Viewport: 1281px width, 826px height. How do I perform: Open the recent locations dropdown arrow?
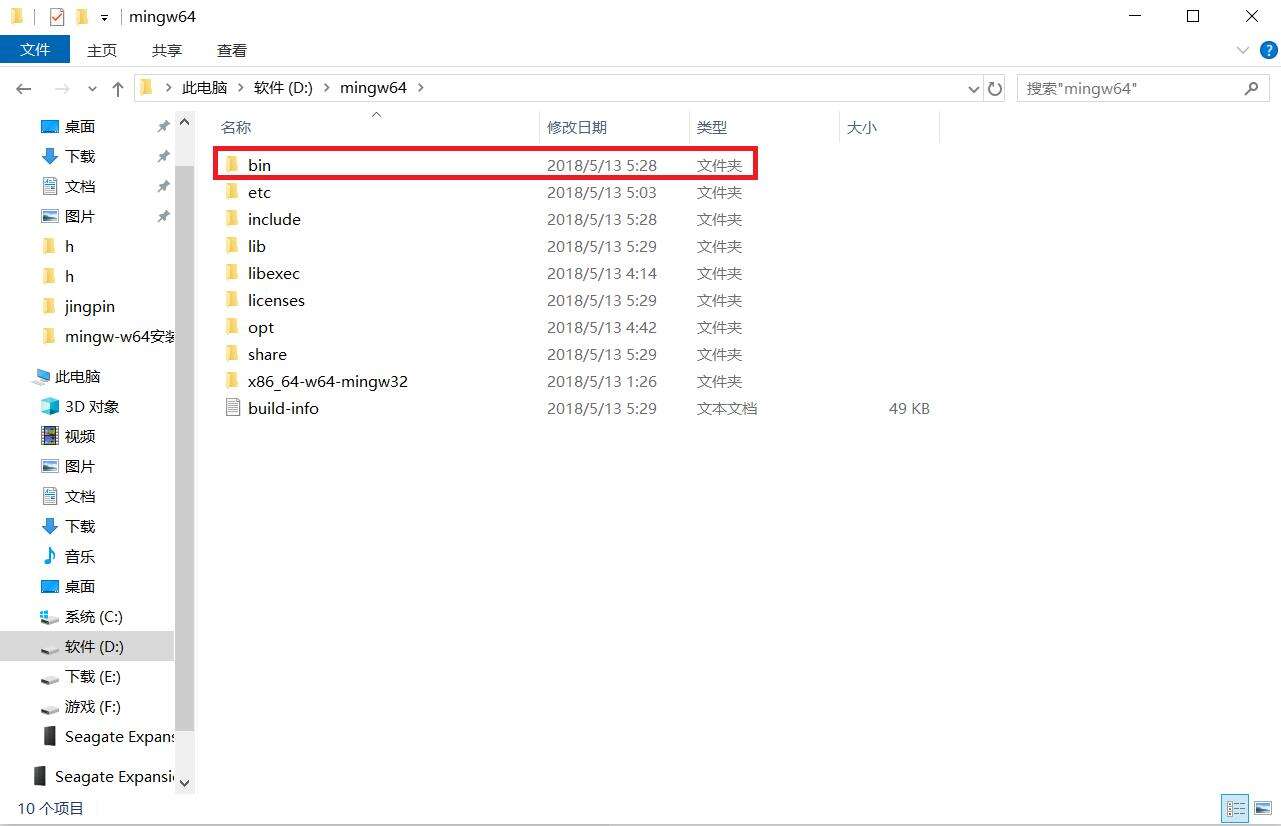click(92, 89)
